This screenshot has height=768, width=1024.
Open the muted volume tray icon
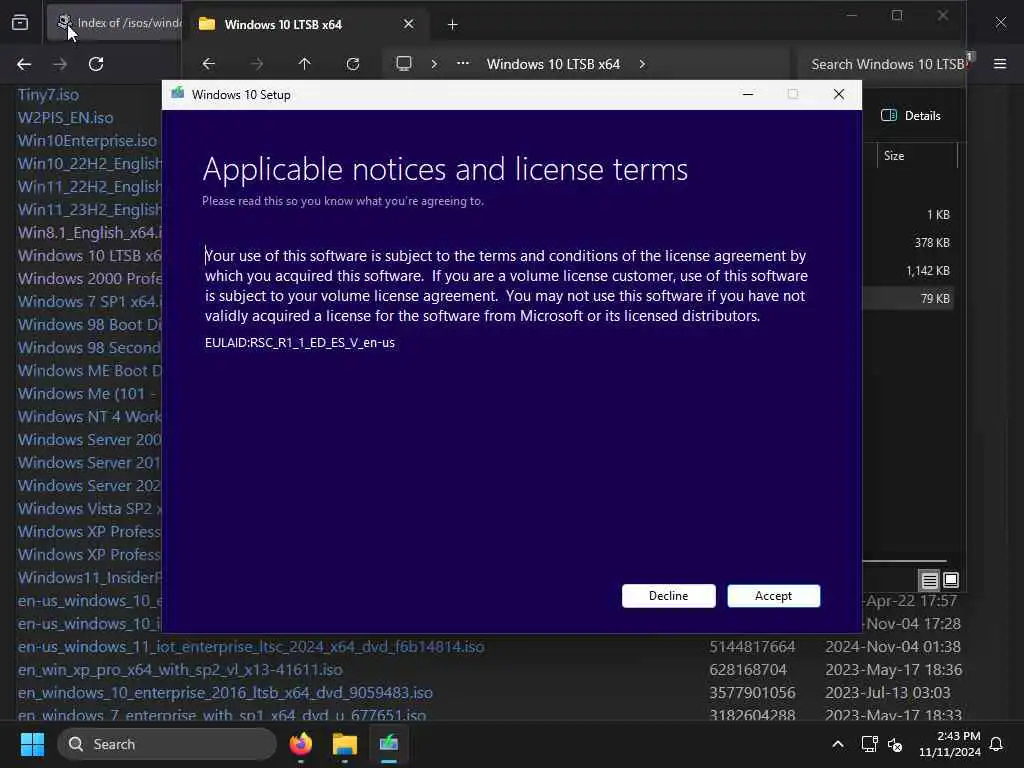point(895,744)
